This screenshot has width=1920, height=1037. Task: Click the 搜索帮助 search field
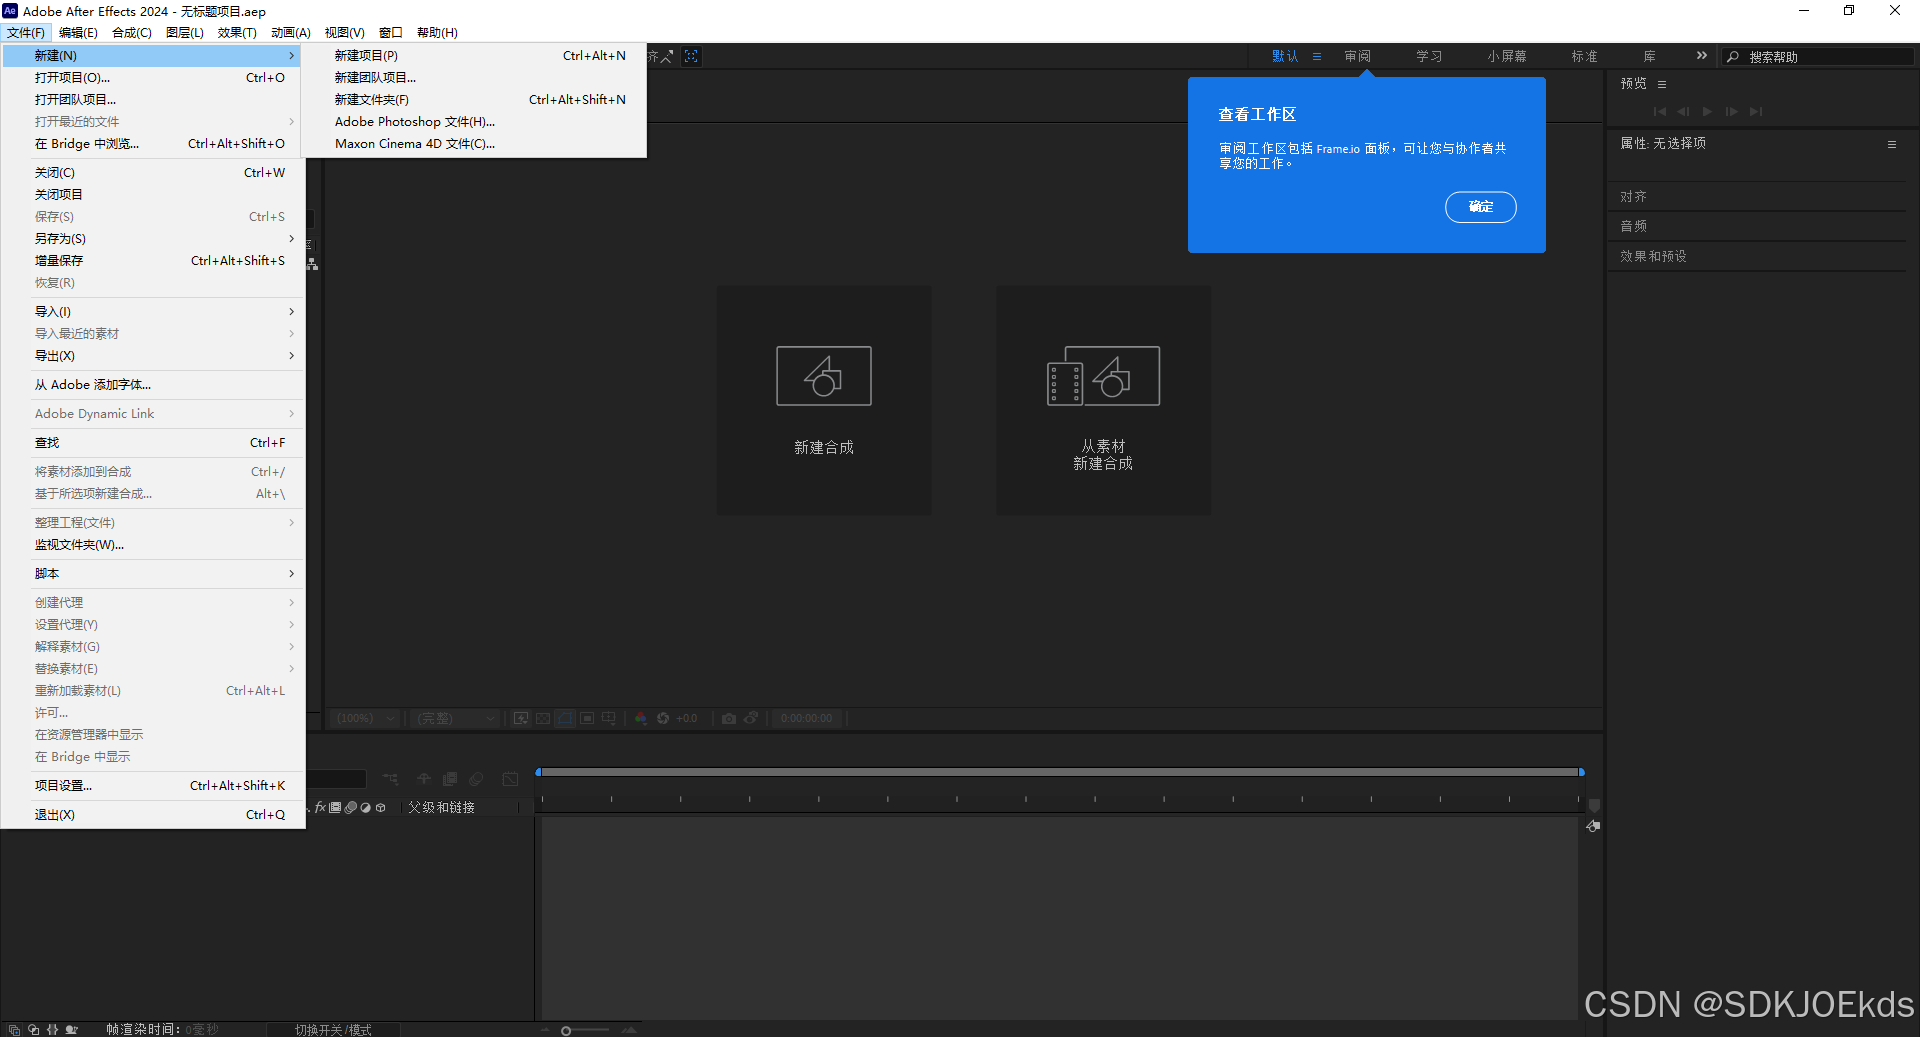(x=1818, y=57)
